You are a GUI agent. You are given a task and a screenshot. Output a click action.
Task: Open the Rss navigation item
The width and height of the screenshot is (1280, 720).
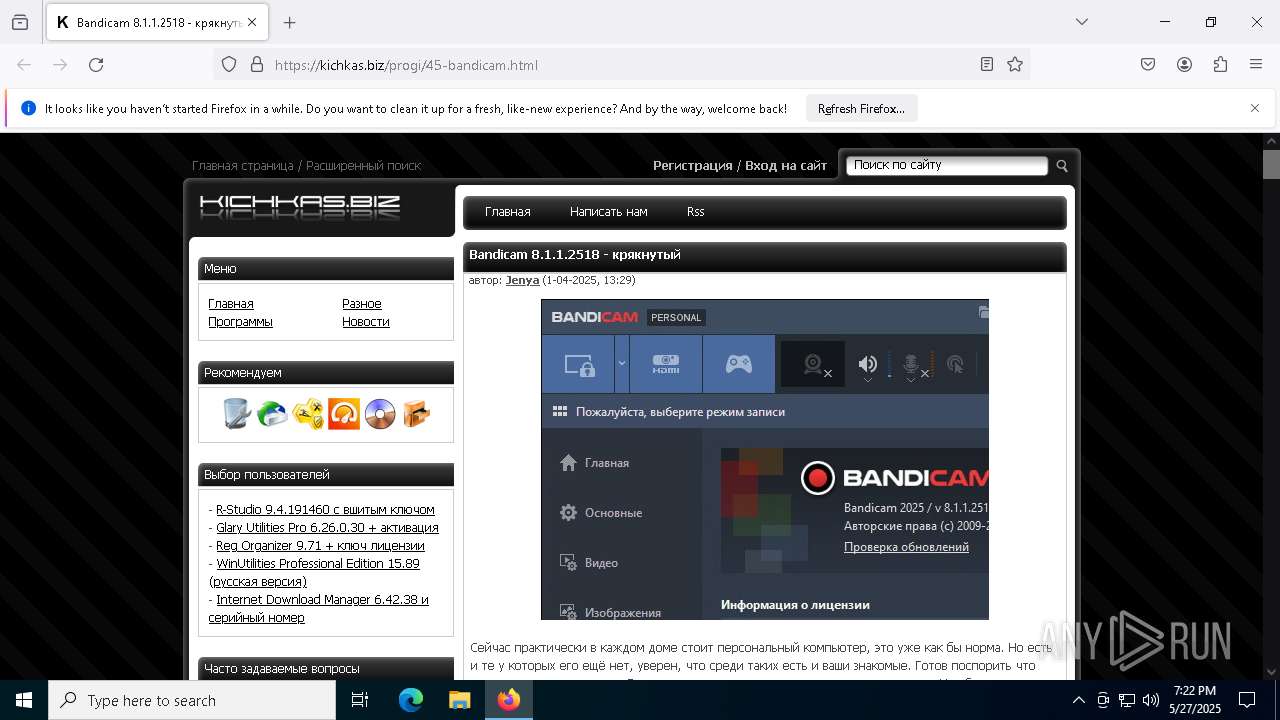696,212
